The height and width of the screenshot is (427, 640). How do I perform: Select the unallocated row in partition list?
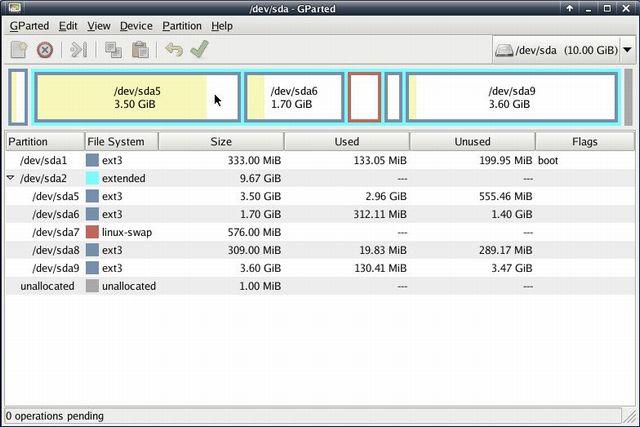pos(320,286)
